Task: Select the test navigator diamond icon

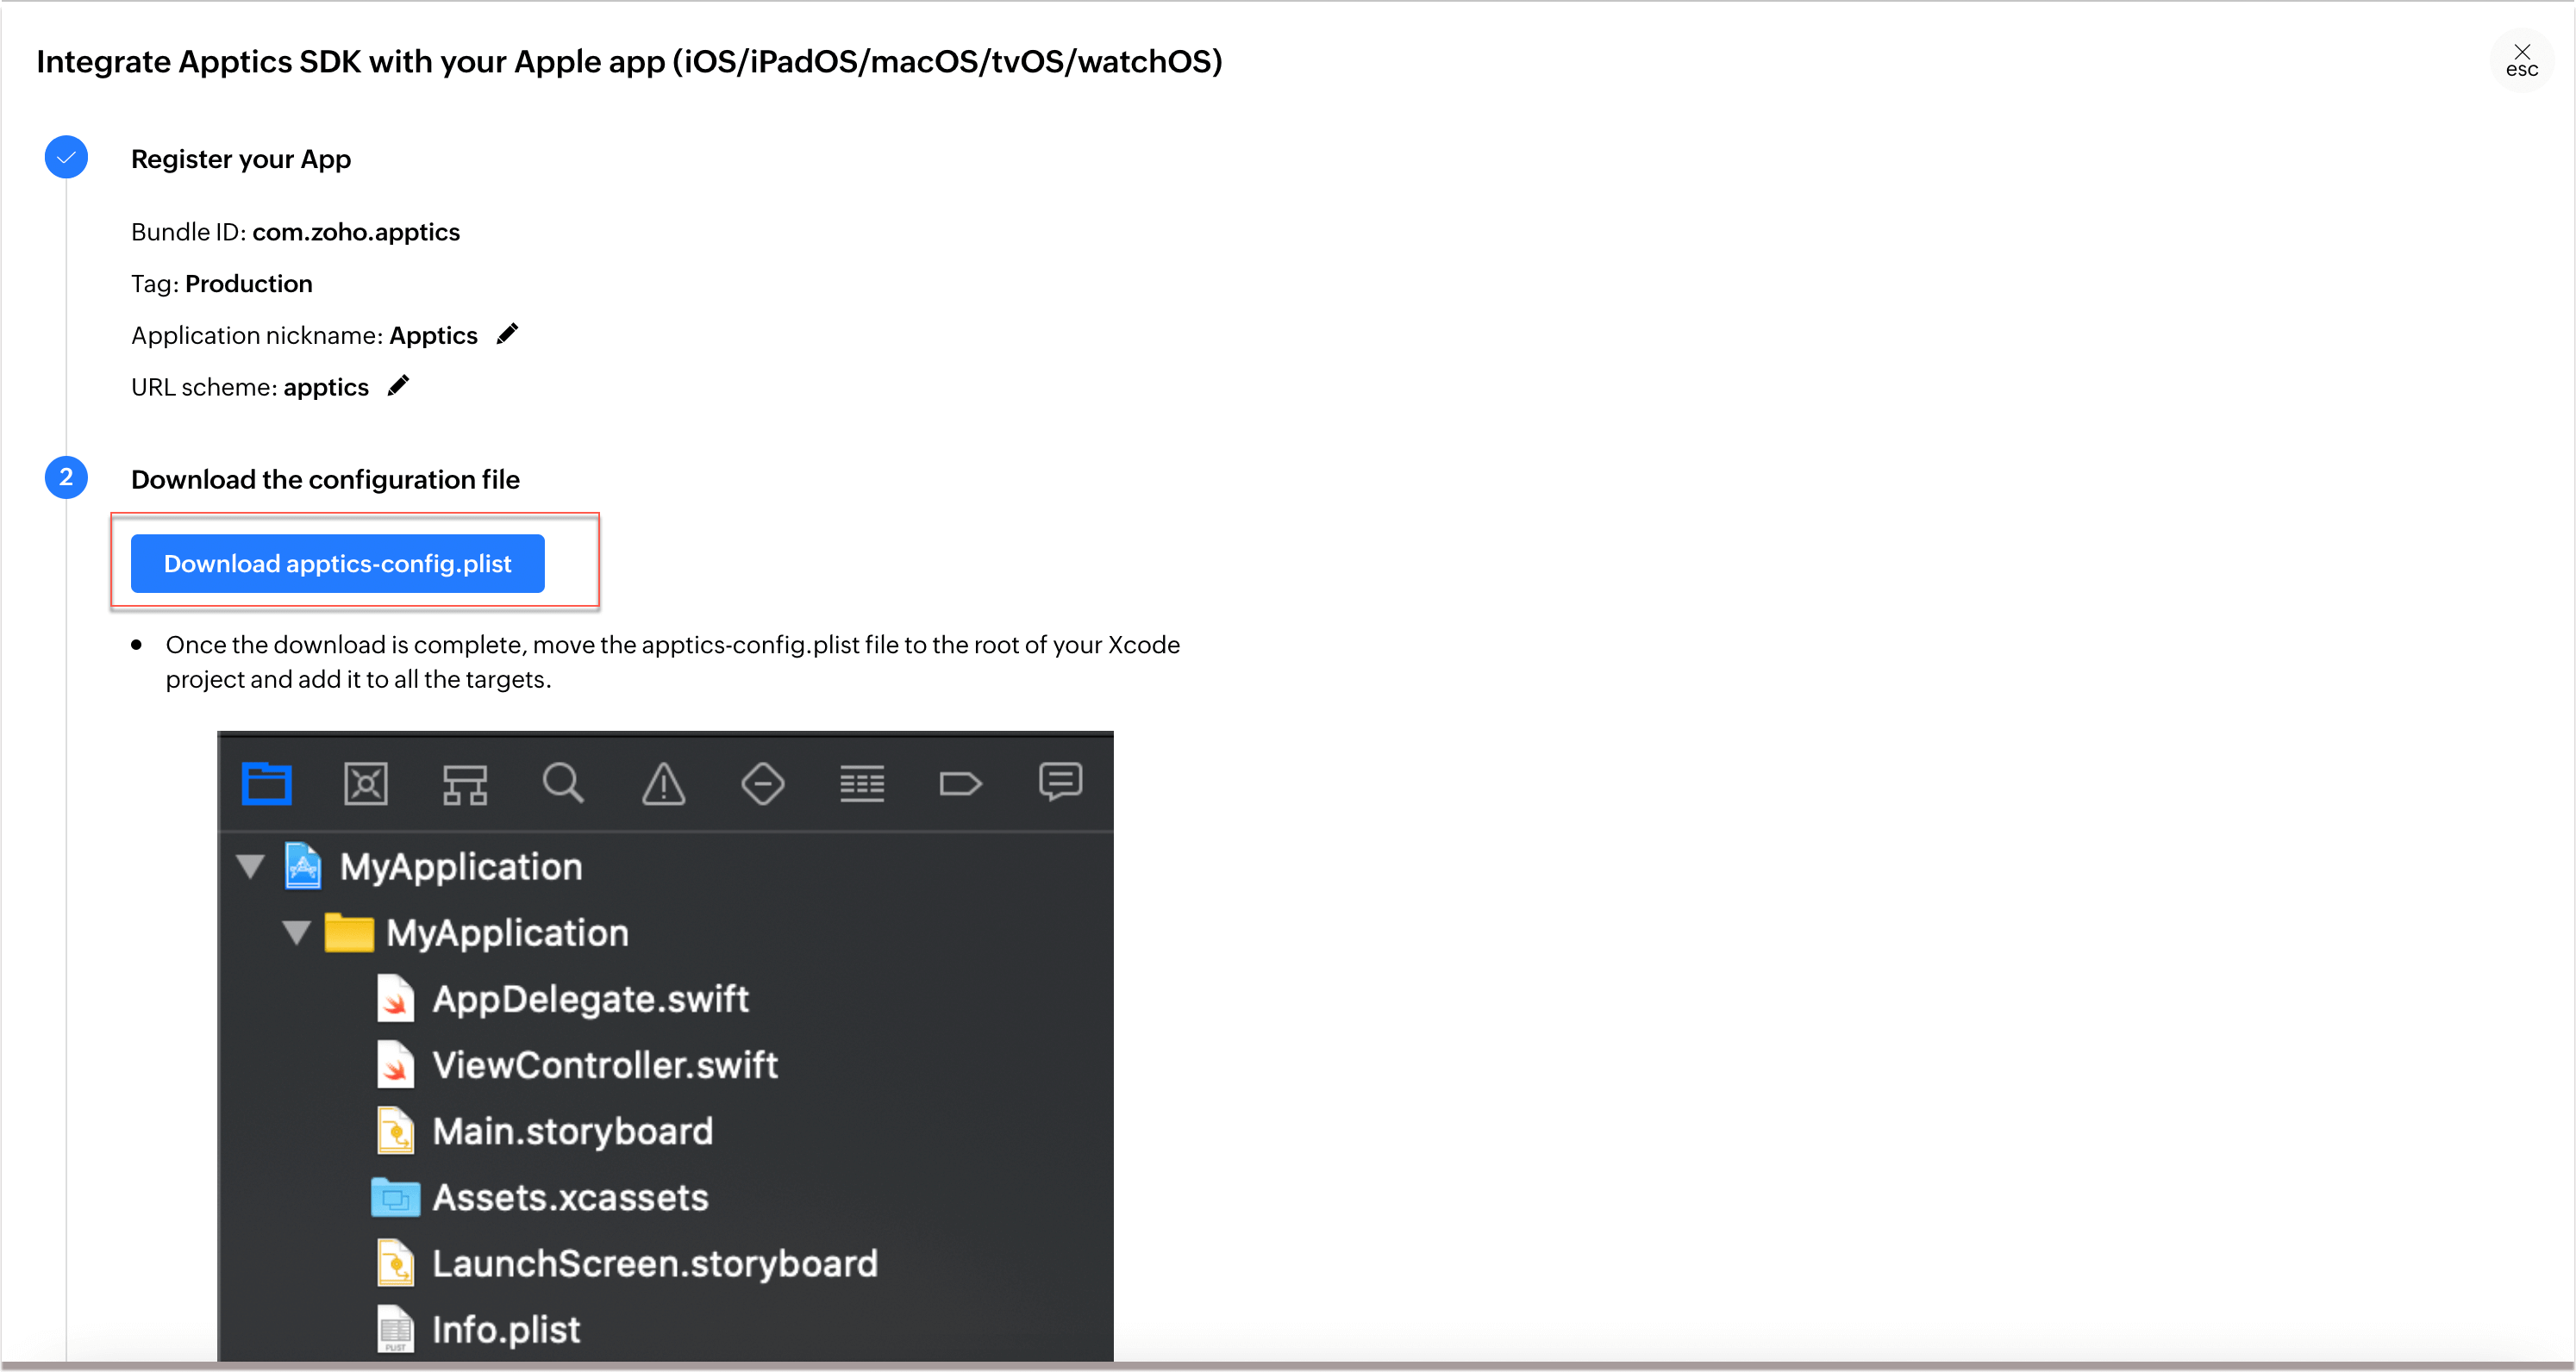Action: click(x=762, y=783)
